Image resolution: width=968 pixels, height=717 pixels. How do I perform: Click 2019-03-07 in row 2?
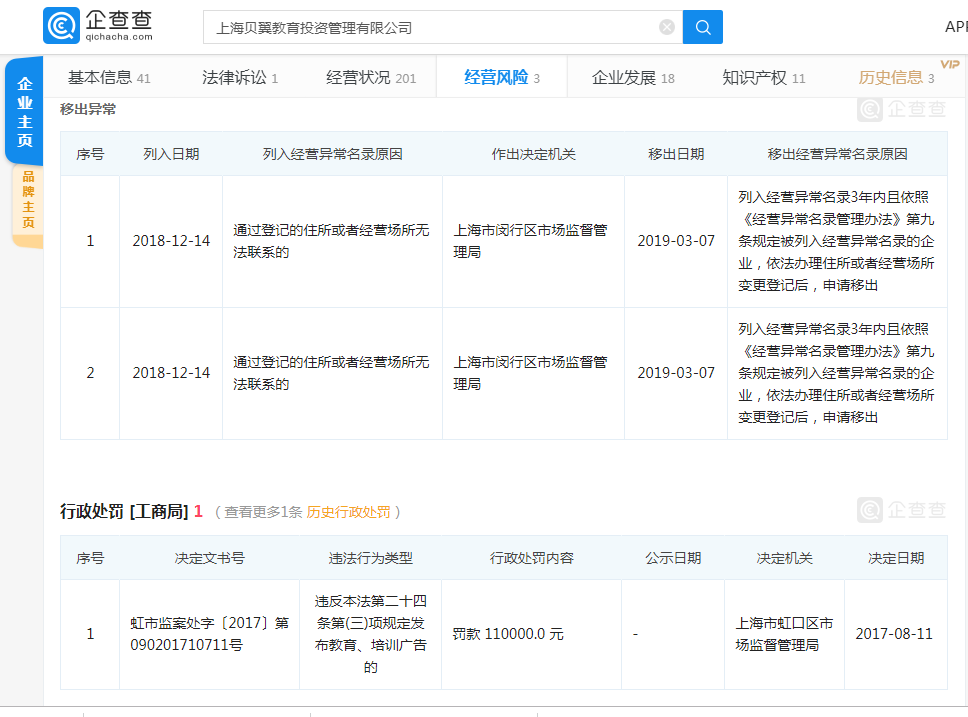(676, 373)
